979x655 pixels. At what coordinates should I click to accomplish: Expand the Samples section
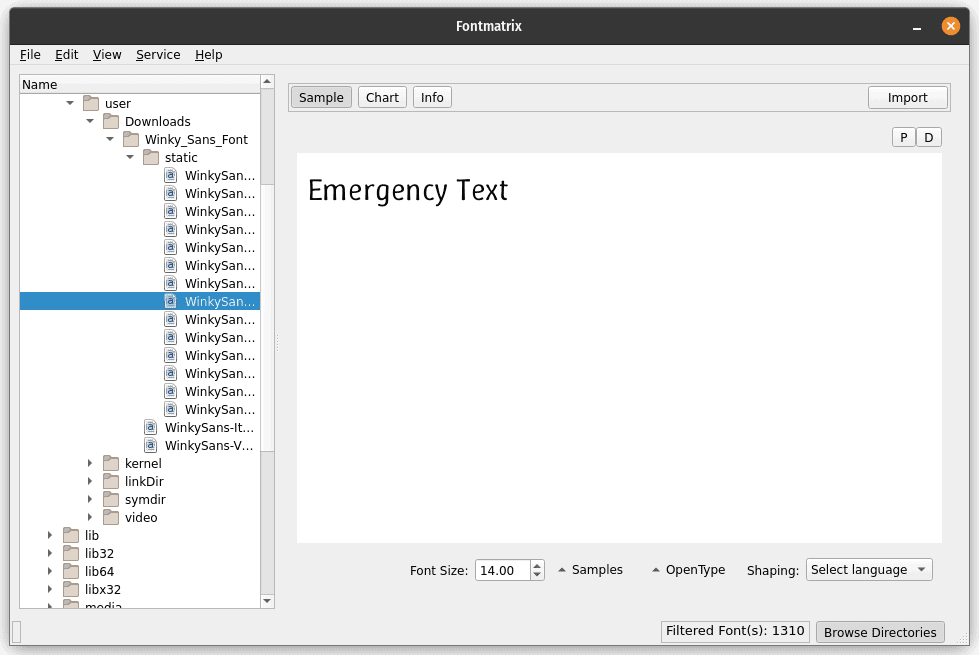590,569
